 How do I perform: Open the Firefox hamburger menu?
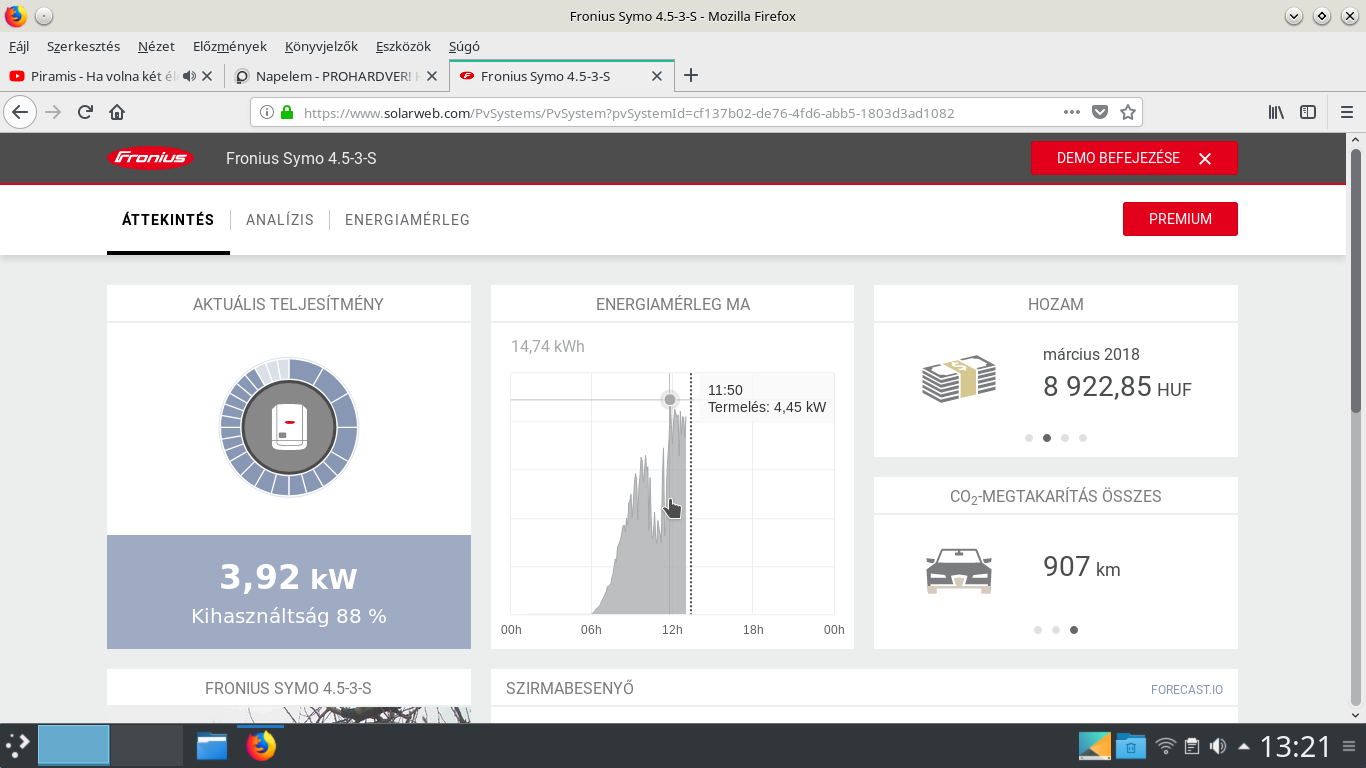[x=1346, y=112]
